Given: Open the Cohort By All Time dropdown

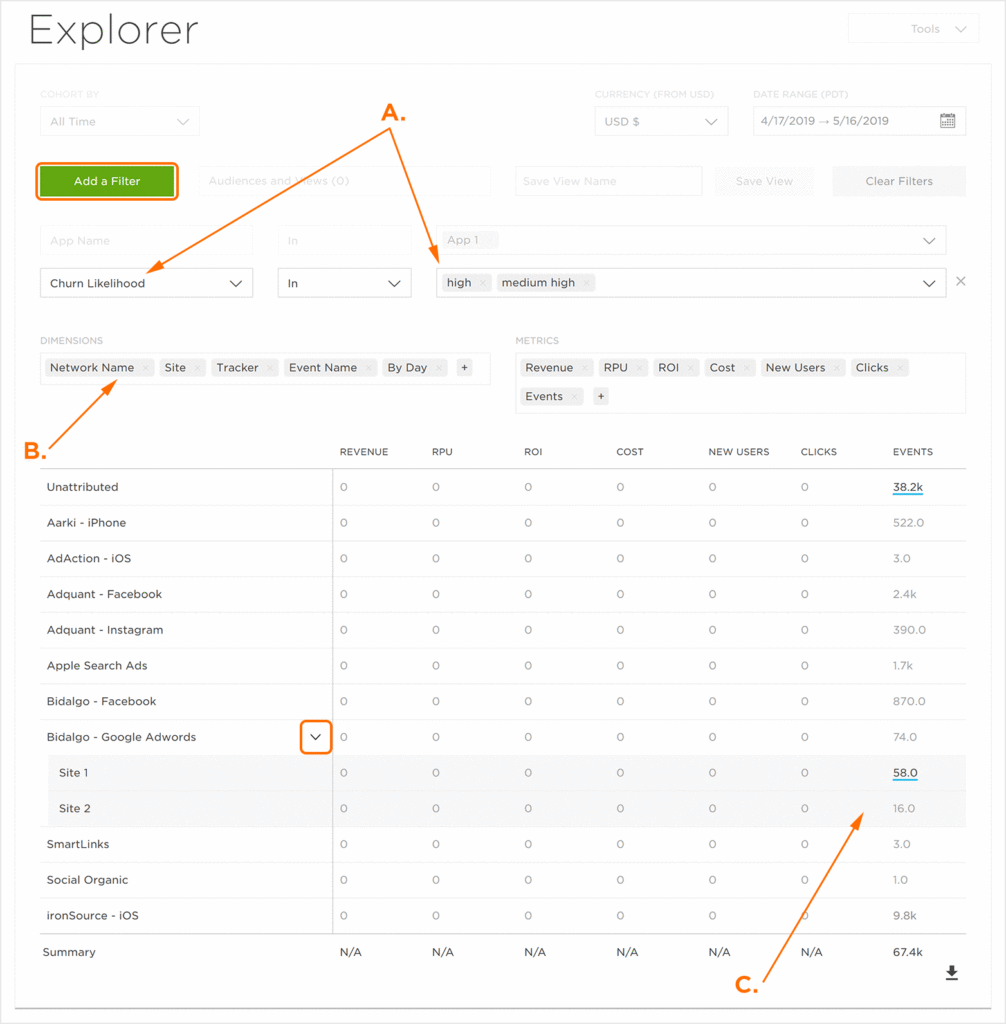Looking at the screenshot, I should click(x=120, y=121).
